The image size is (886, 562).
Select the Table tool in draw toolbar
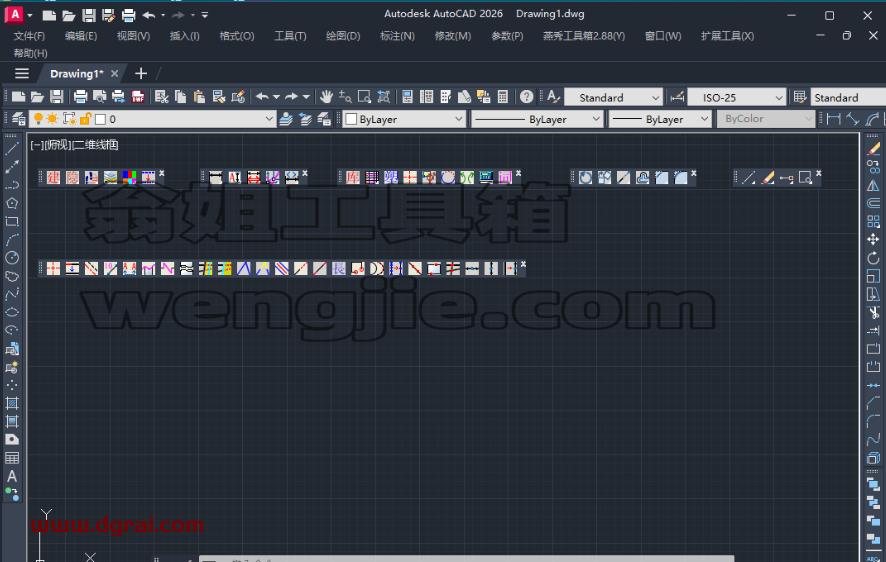point(12,458)
